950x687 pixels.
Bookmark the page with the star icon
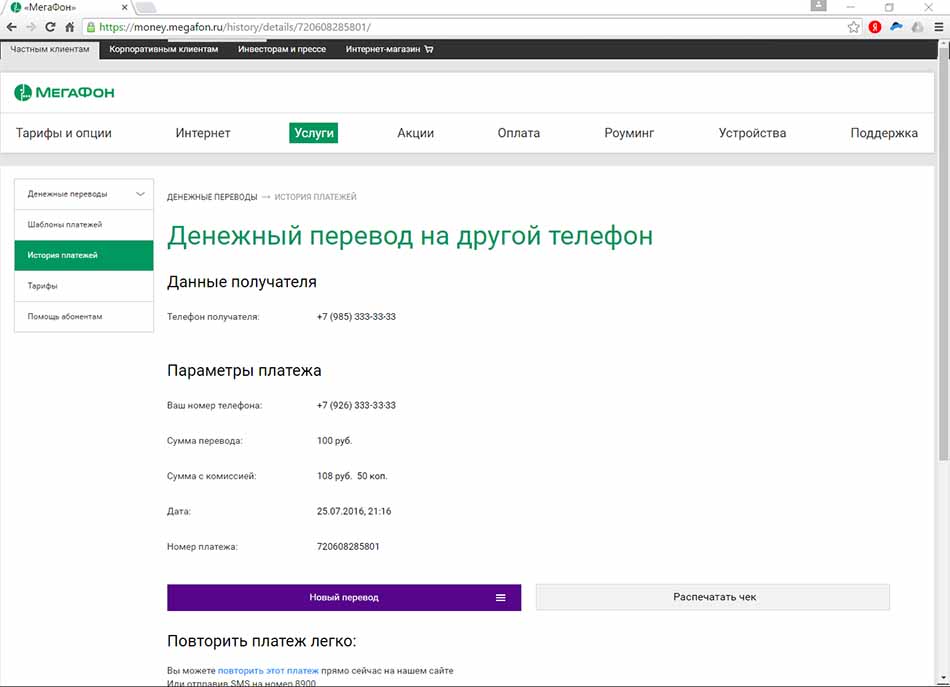point(854,27)
